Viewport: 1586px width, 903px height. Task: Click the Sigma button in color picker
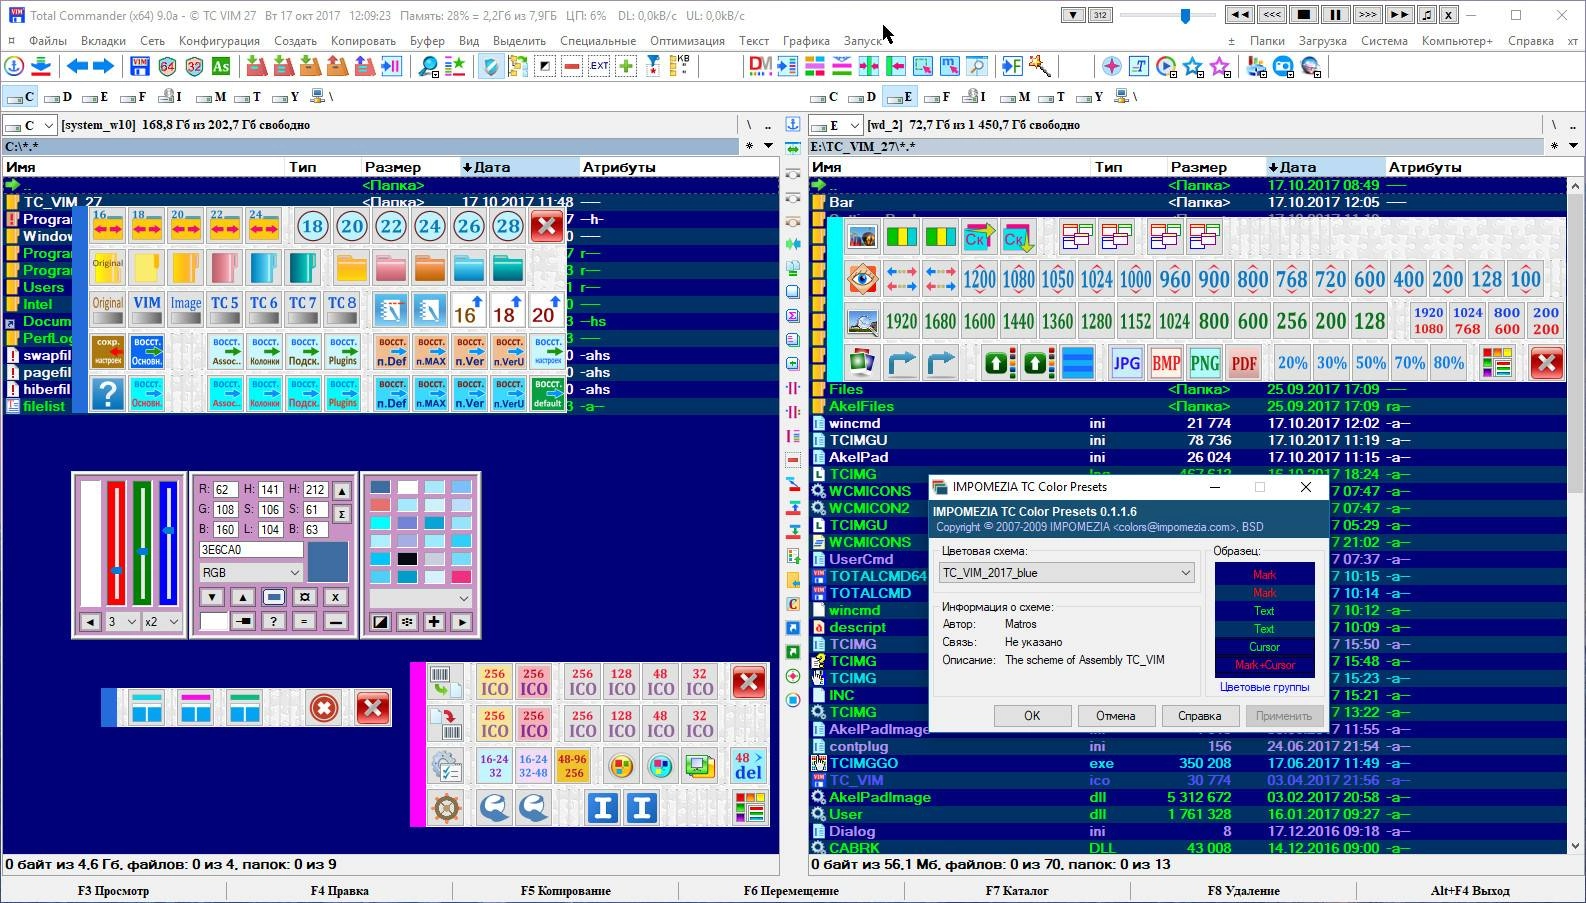[341, 514]
